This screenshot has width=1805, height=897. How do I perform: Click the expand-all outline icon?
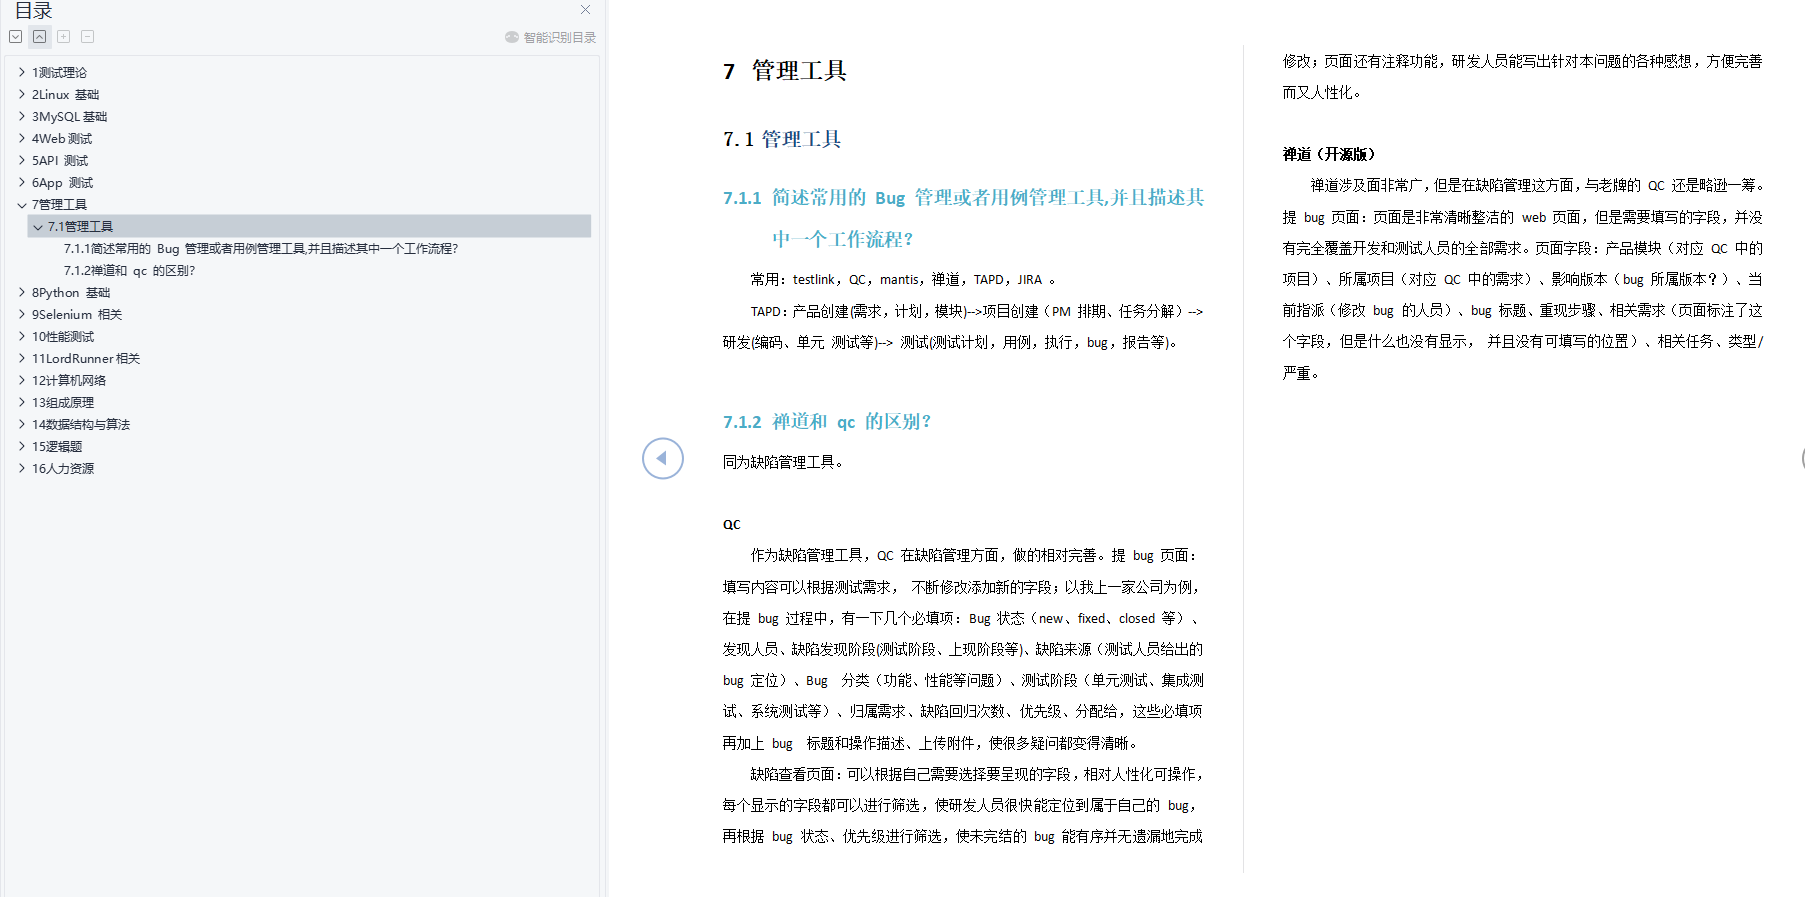pos(16,37)
